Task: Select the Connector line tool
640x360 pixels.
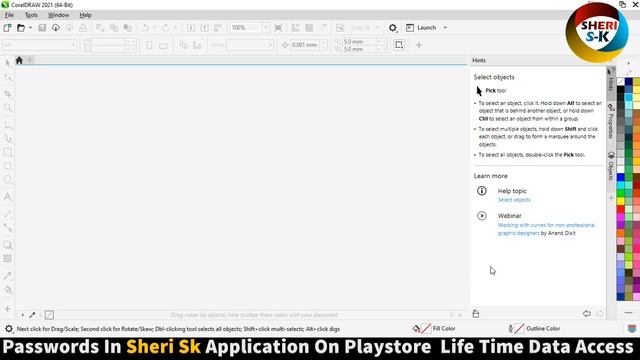Action: point(7,228)
